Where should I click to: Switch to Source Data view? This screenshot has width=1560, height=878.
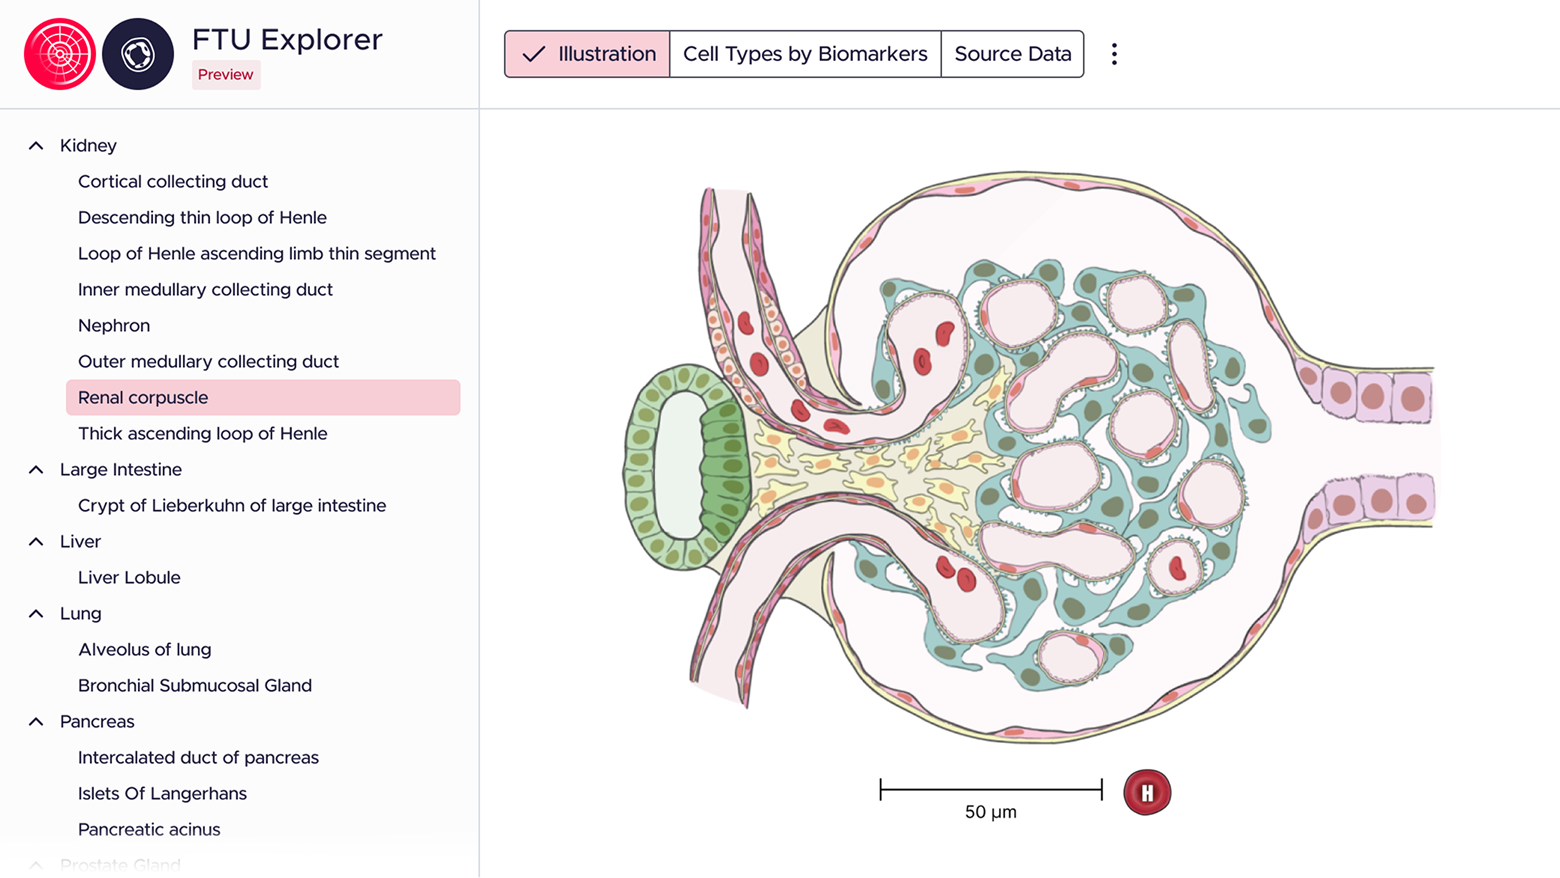[x=1012, y=54]
